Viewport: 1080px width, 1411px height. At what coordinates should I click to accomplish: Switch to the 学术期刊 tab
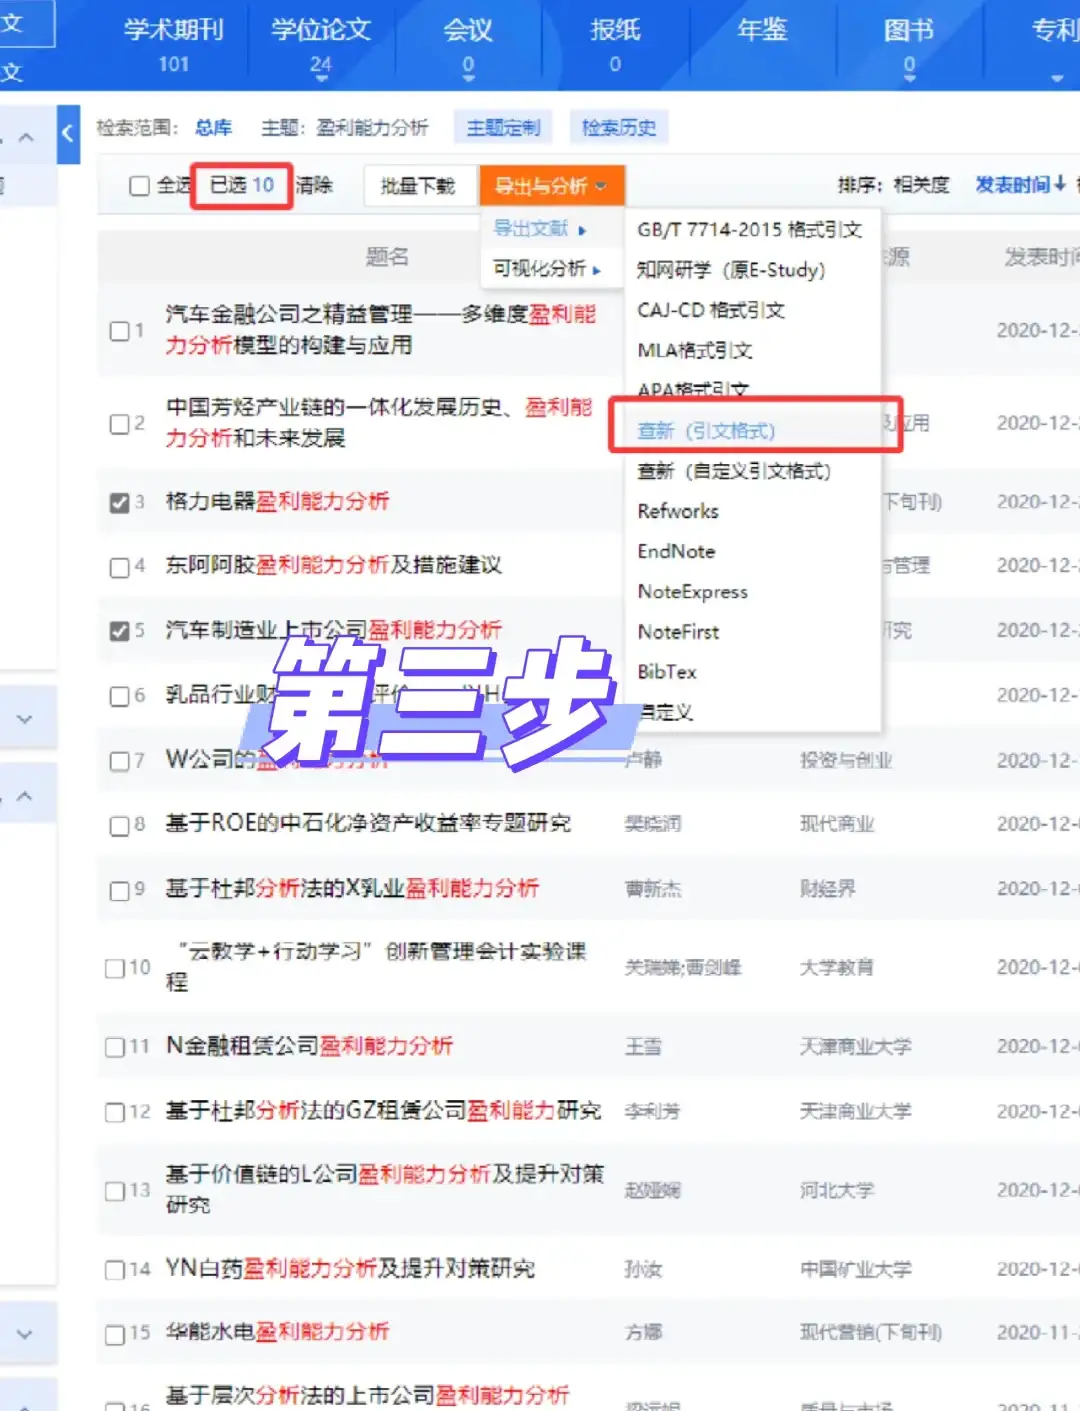coord(172,30)
